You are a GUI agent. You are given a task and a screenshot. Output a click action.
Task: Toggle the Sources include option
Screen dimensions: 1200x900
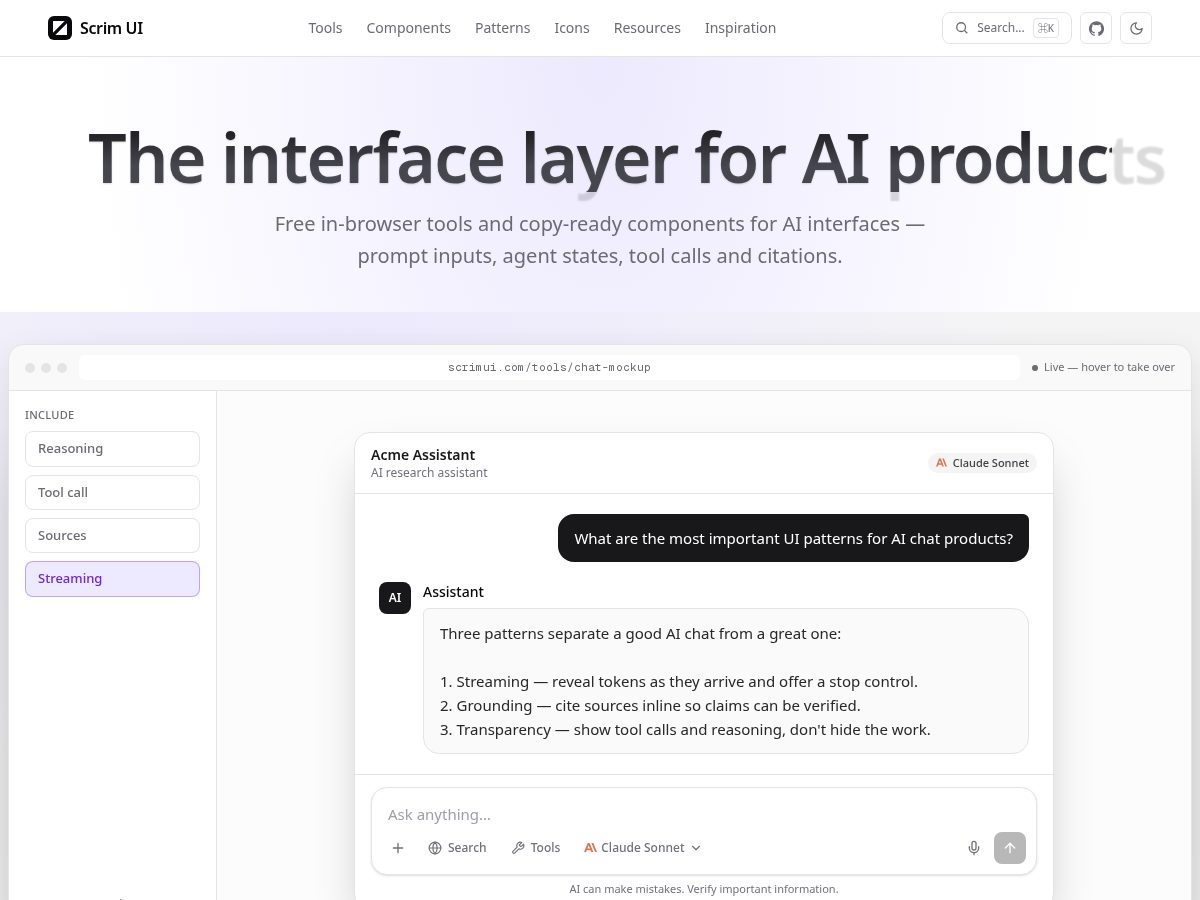point(112,535)
